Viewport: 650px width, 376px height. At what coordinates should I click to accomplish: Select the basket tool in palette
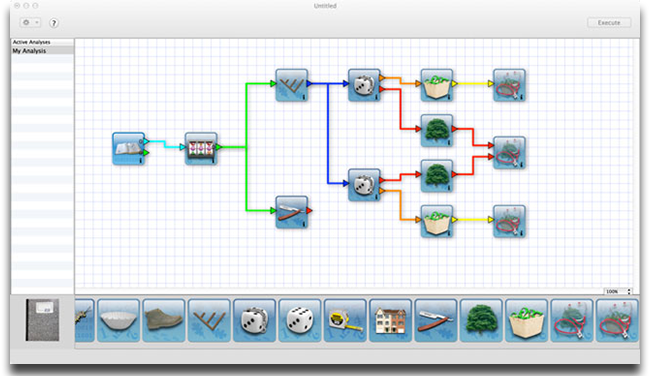tap(526, 320)
